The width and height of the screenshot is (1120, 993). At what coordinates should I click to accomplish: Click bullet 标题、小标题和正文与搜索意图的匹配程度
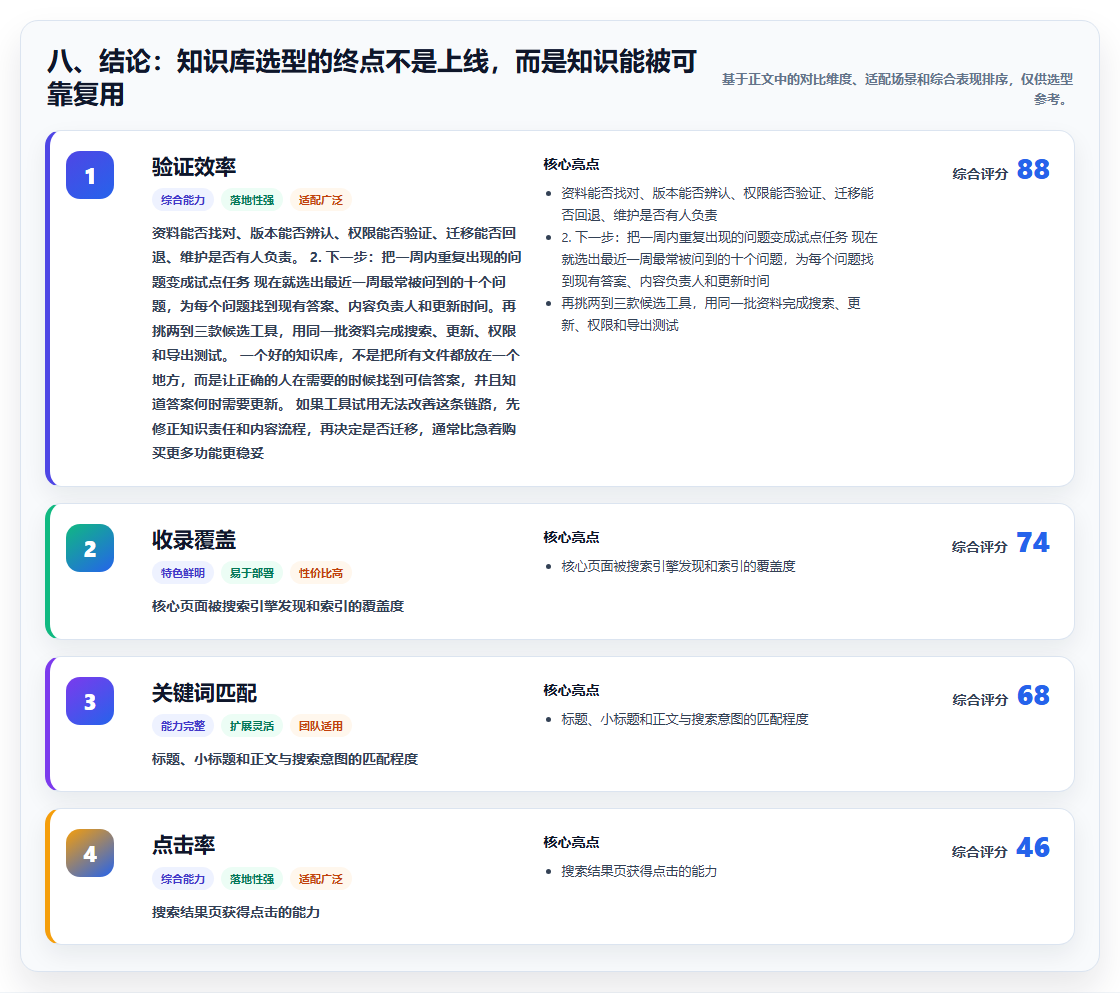click(684, 719)
